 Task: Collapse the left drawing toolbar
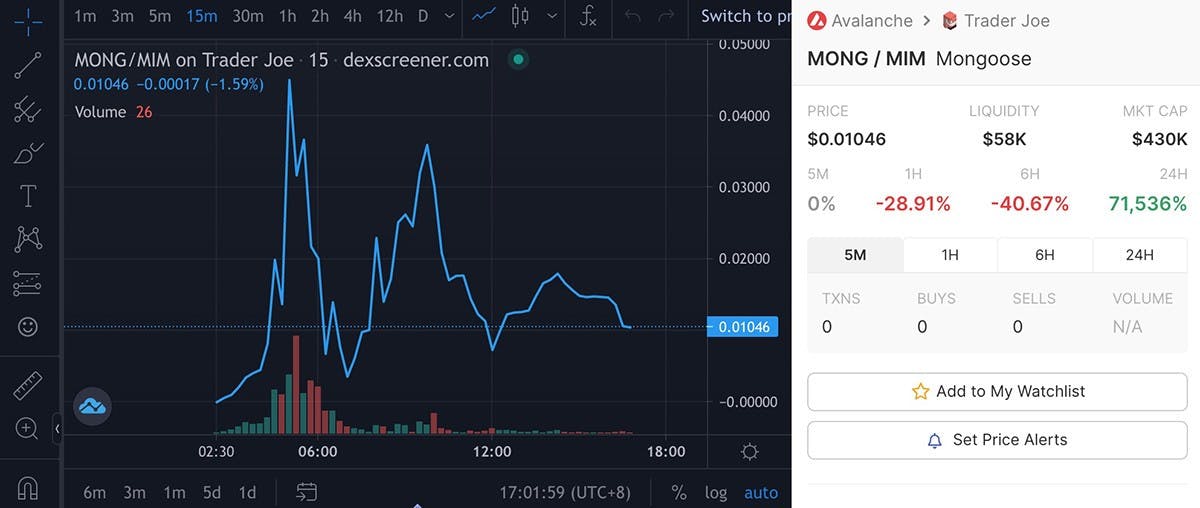(x=57, y=429)
